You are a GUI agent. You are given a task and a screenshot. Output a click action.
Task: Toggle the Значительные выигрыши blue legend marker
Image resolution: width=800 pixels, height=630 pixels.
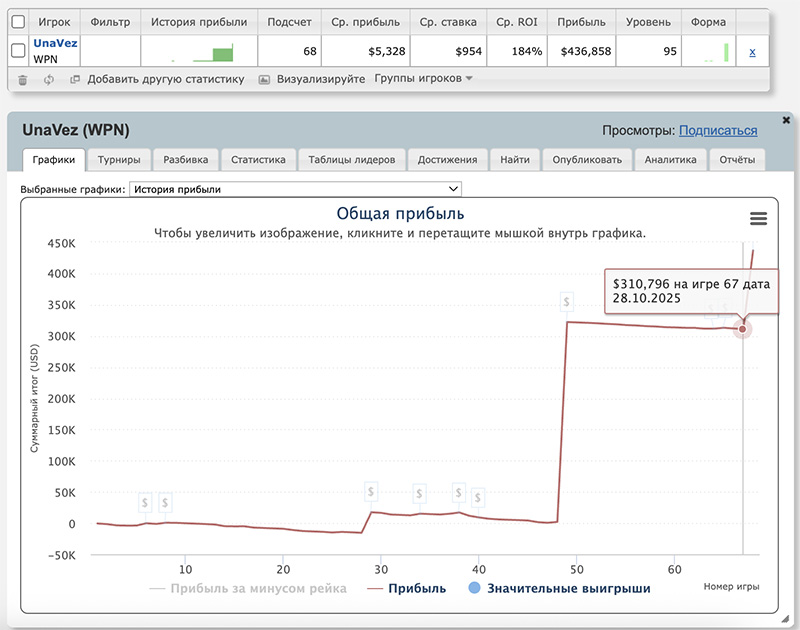click(x=474, y=589)
